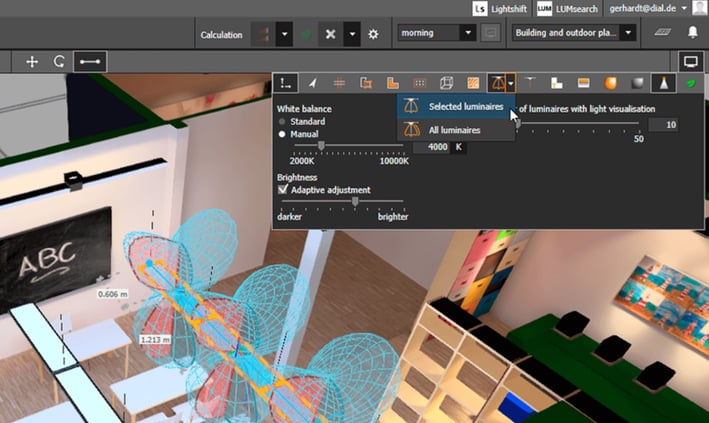Select the move tool with crossed arrows
709x423 pixels.
pos(32,61)
